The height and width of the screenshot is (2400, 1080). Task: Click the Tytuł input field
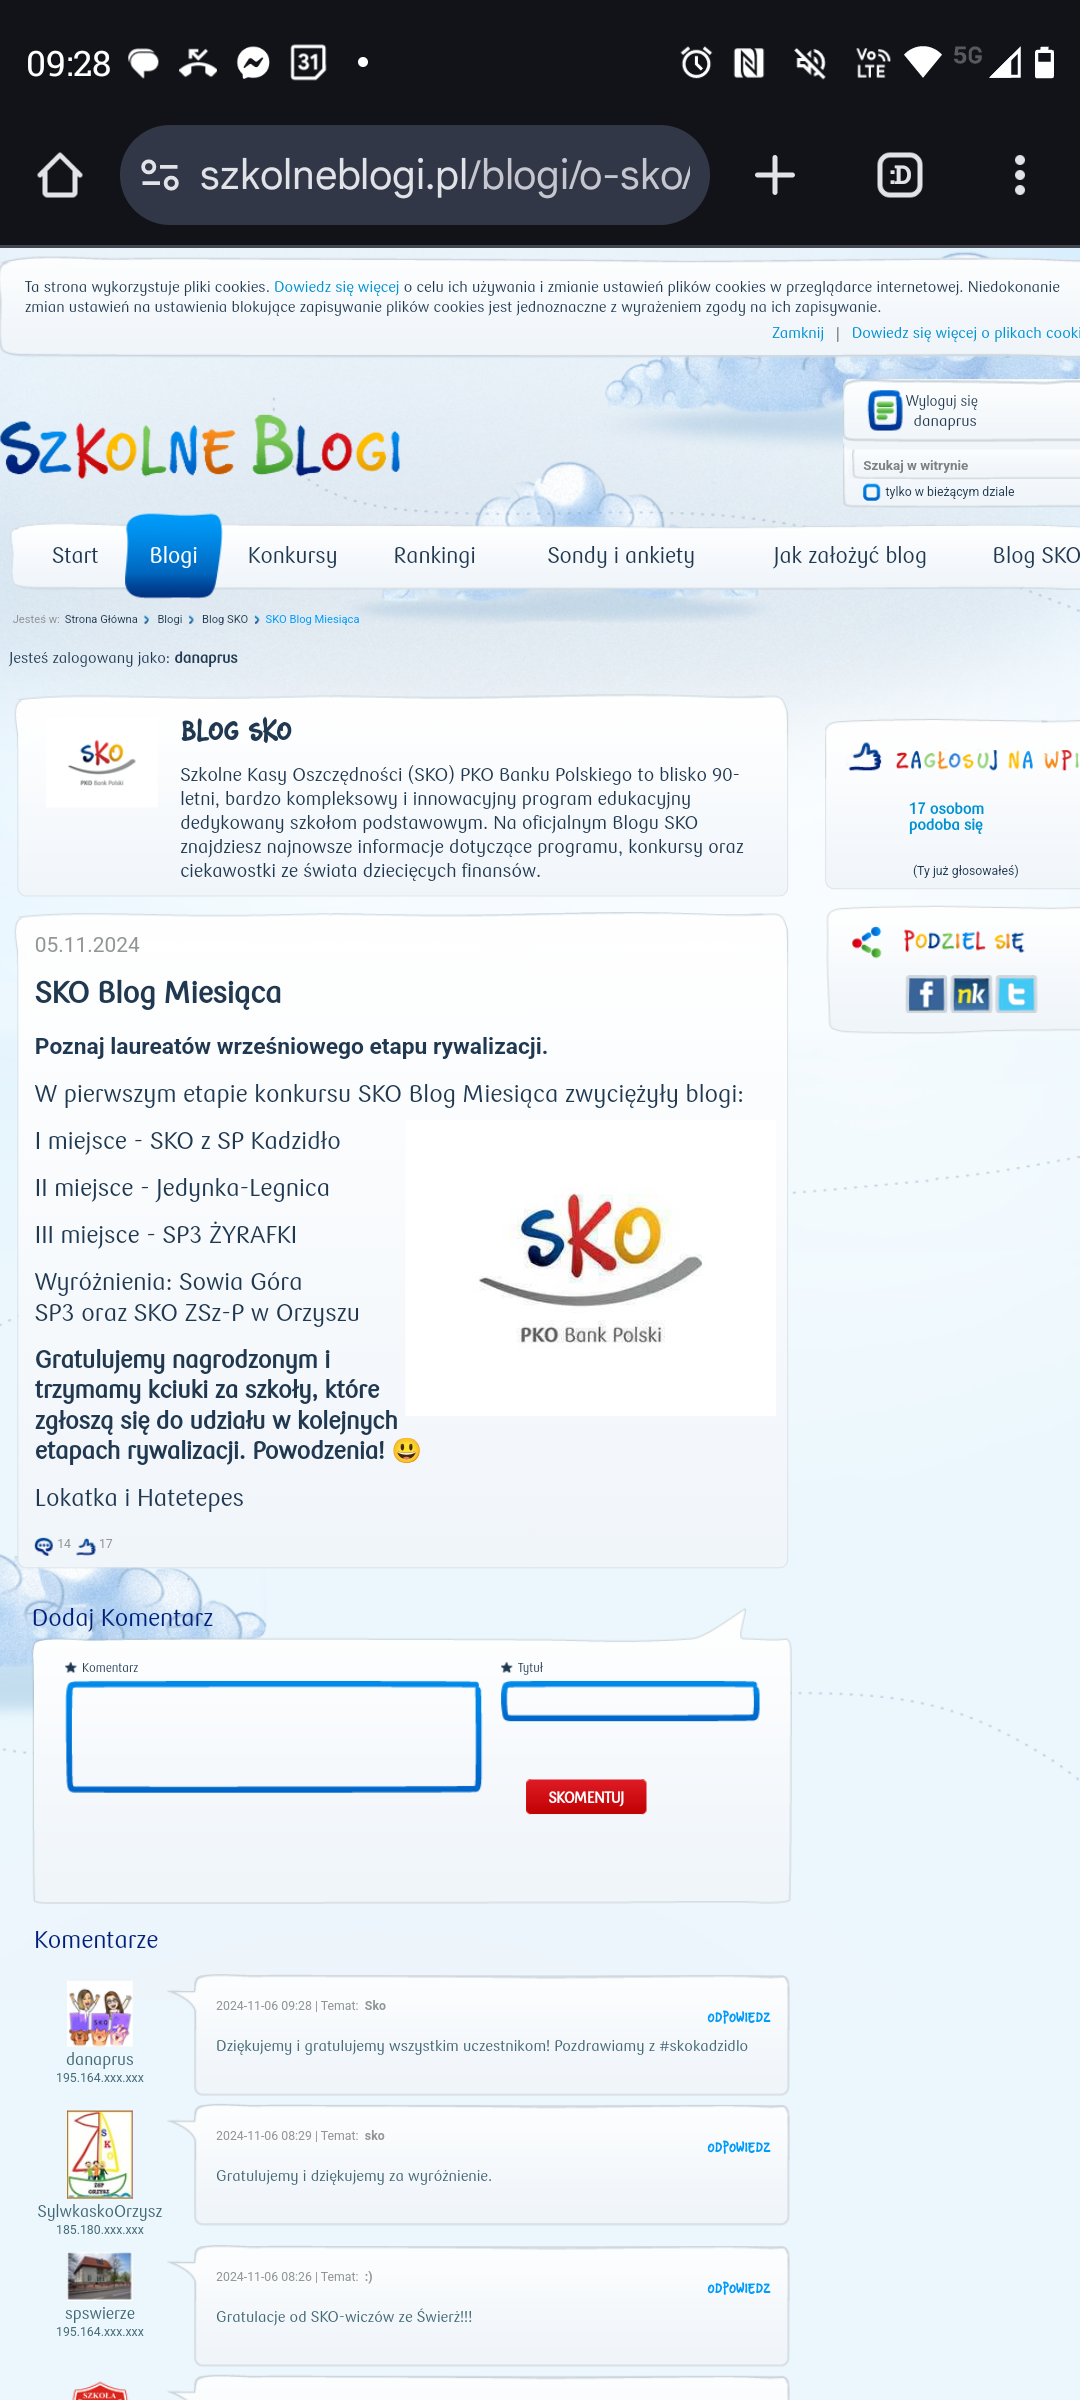630,1701
